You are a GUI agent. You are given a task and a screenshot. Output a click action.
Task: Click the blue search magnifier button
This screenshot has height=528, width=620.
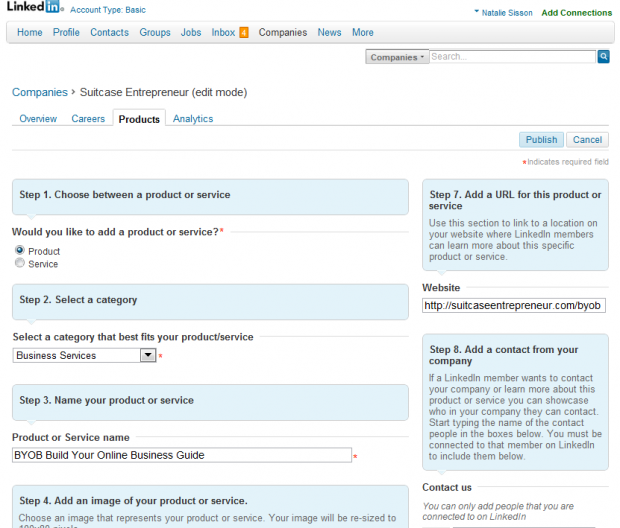[x=603, y=57]
